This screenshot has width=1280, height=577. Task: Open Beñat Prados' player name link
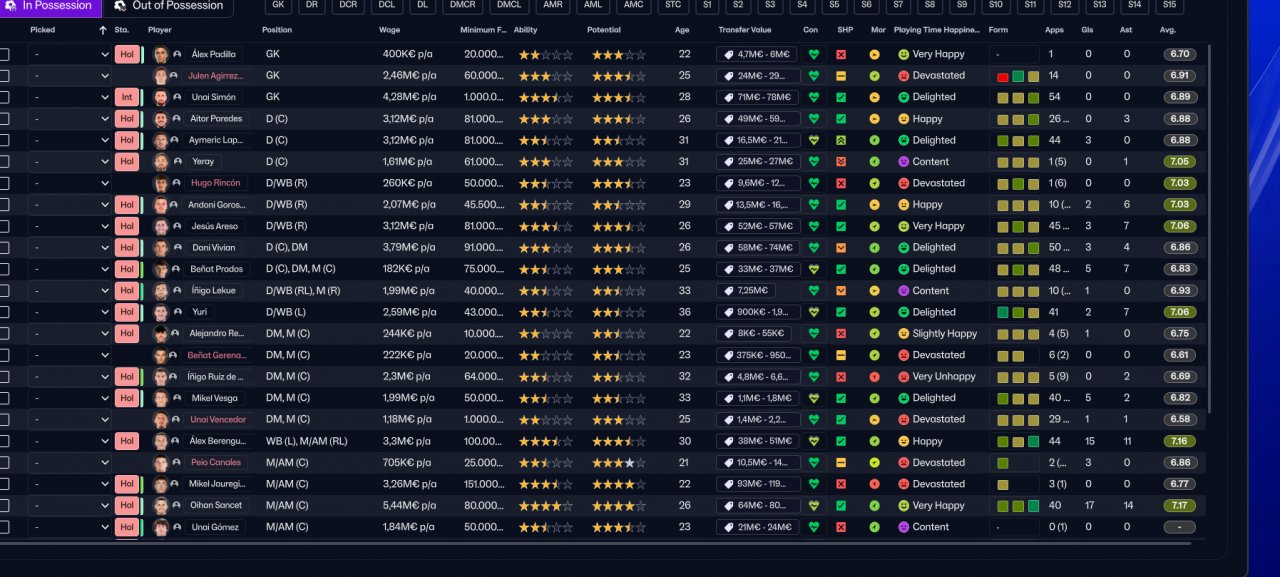tap(216, 269)
